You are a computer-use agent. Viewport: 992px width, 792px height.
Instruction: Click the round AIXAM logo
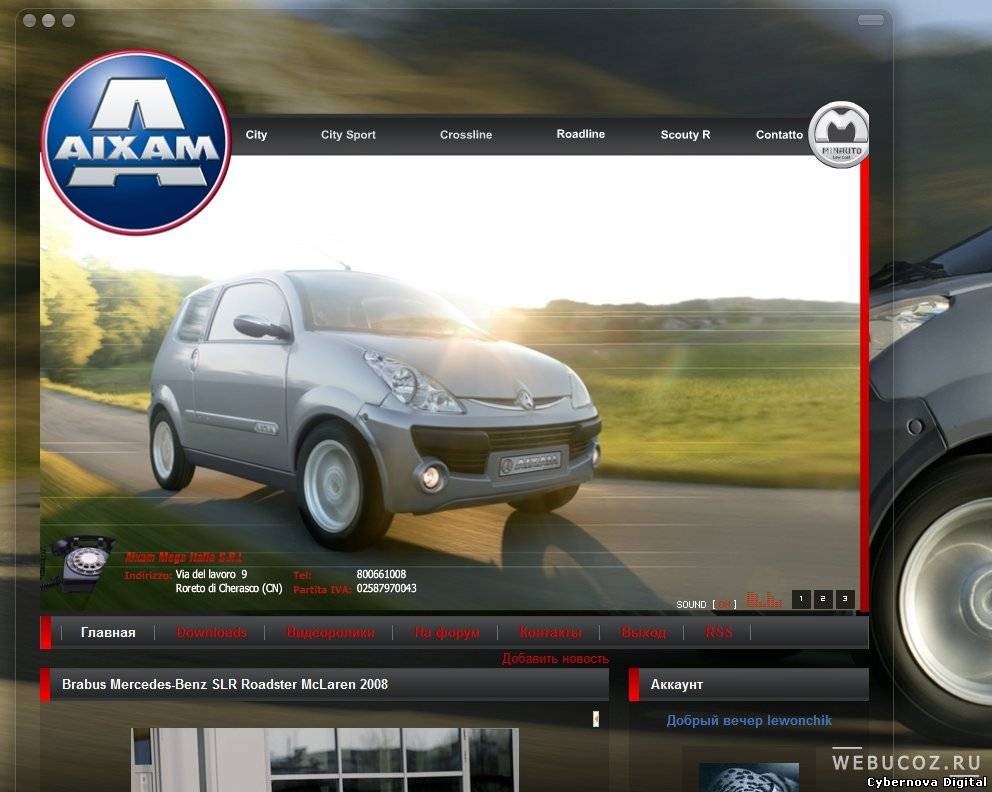(136, 143)
